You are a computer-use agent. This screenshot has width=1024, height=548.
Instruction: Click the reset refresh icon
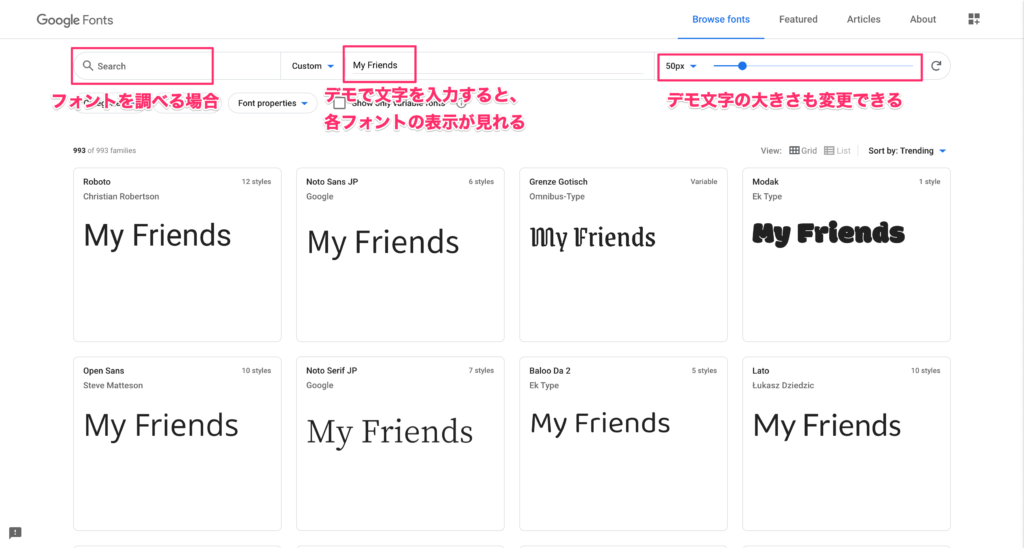click(x=936, y=66)
